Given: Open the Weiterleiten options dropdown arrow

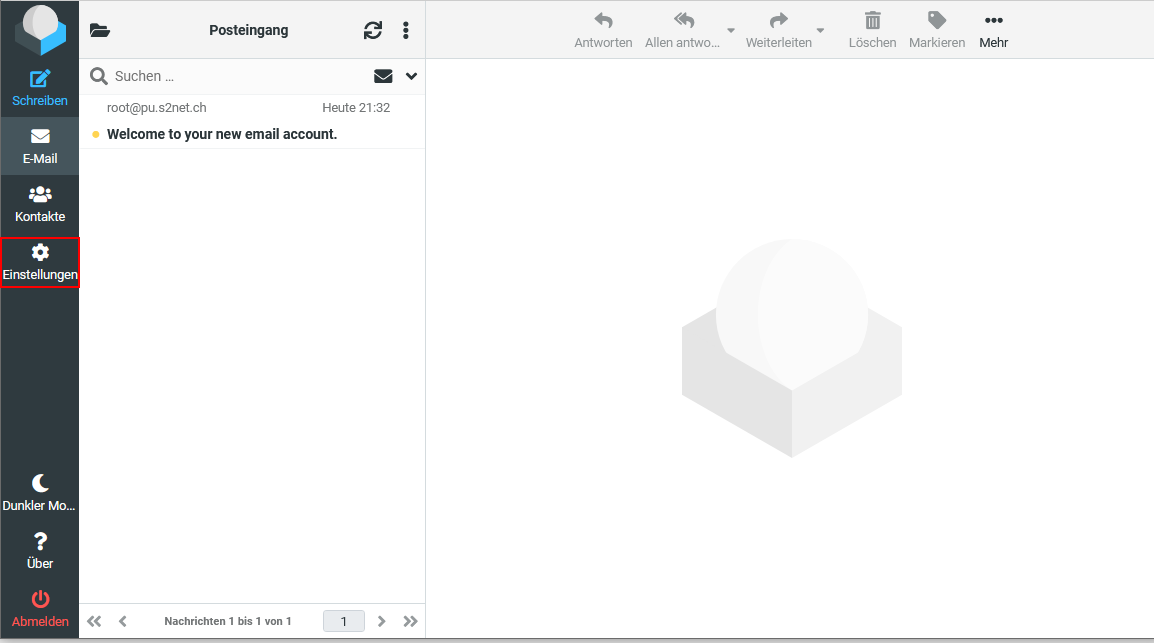Looking at the screenshot, I should 821,31.
